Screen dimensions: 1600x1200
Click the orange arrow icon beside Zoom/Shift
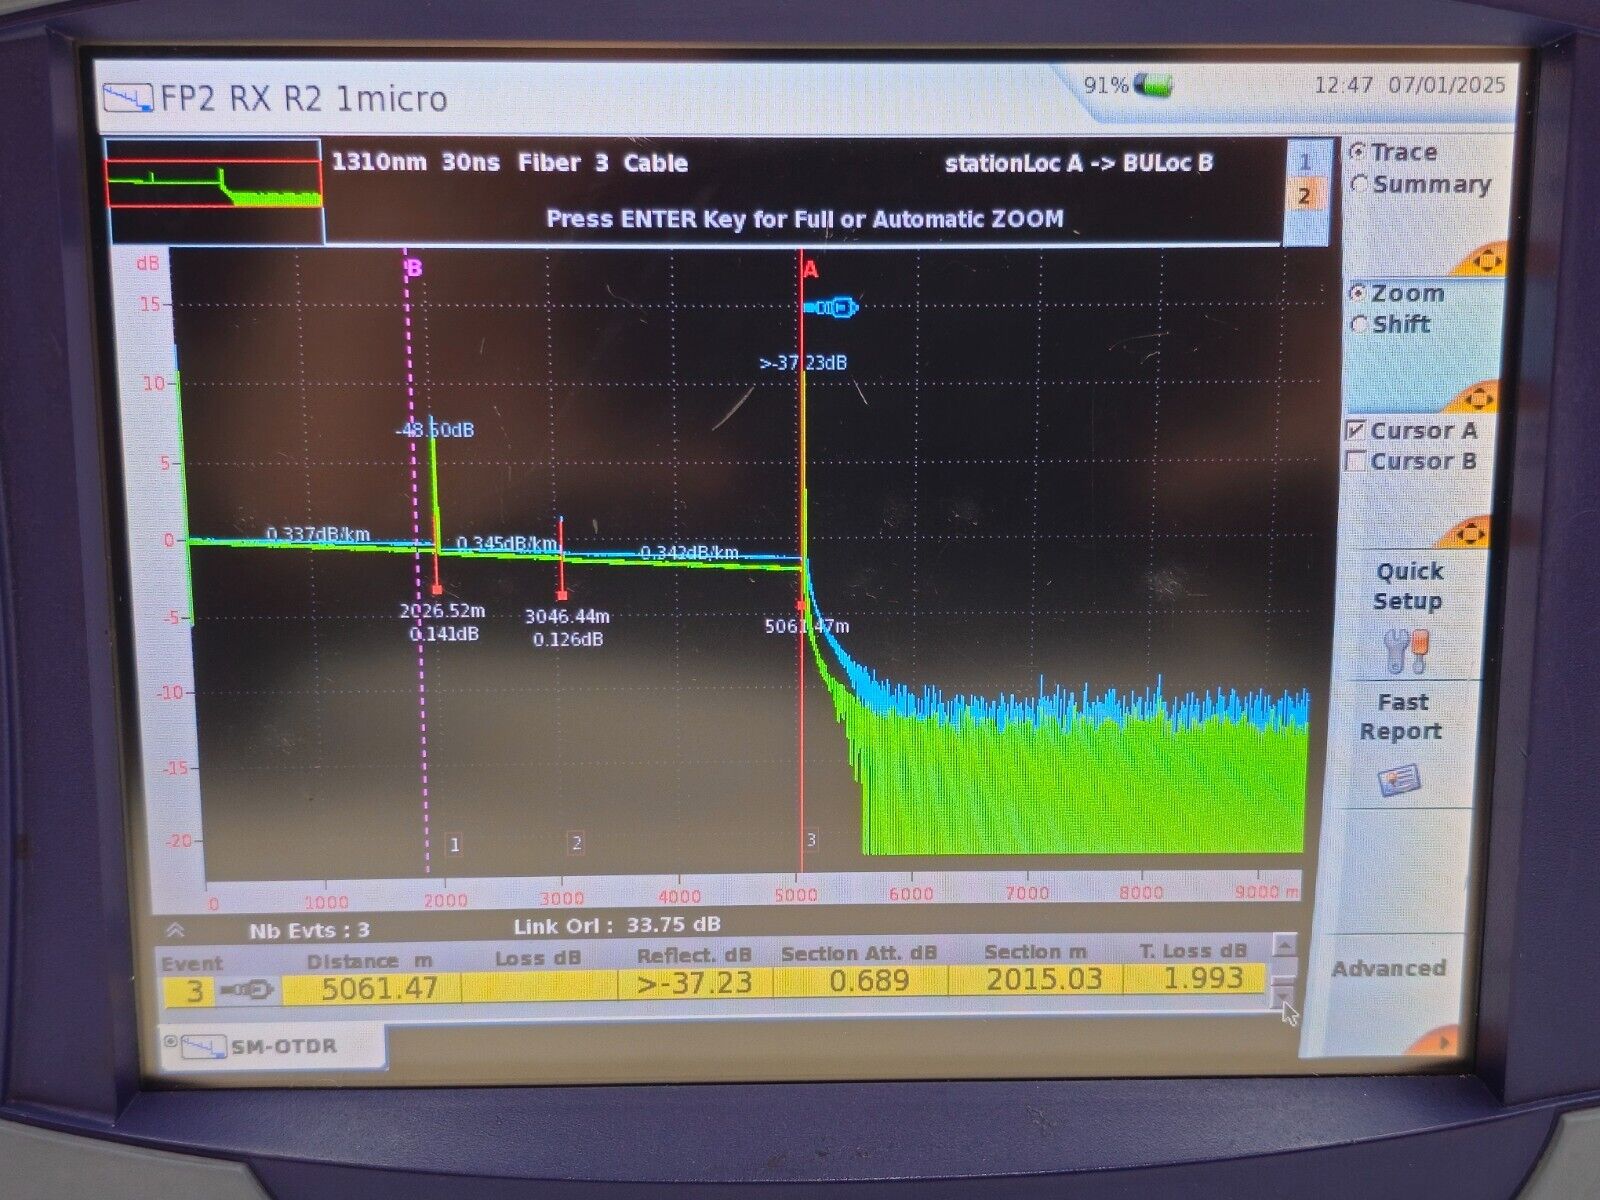1473,397
